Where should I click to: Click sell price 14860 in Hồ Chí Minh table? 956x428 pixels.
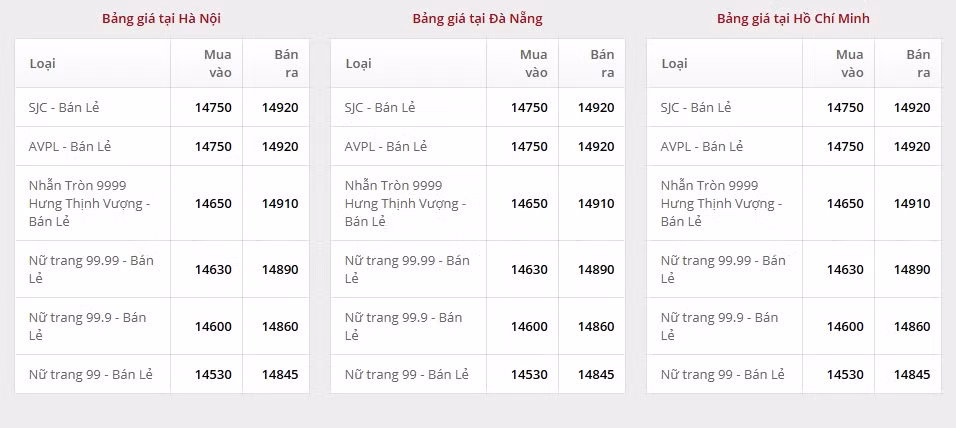[912, 326]
